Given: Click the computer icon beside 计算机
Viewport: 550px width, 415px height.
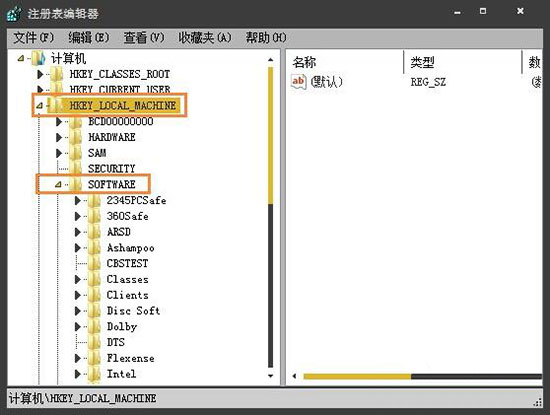Looking at the screenshot, I should click(x=39, y=58).
